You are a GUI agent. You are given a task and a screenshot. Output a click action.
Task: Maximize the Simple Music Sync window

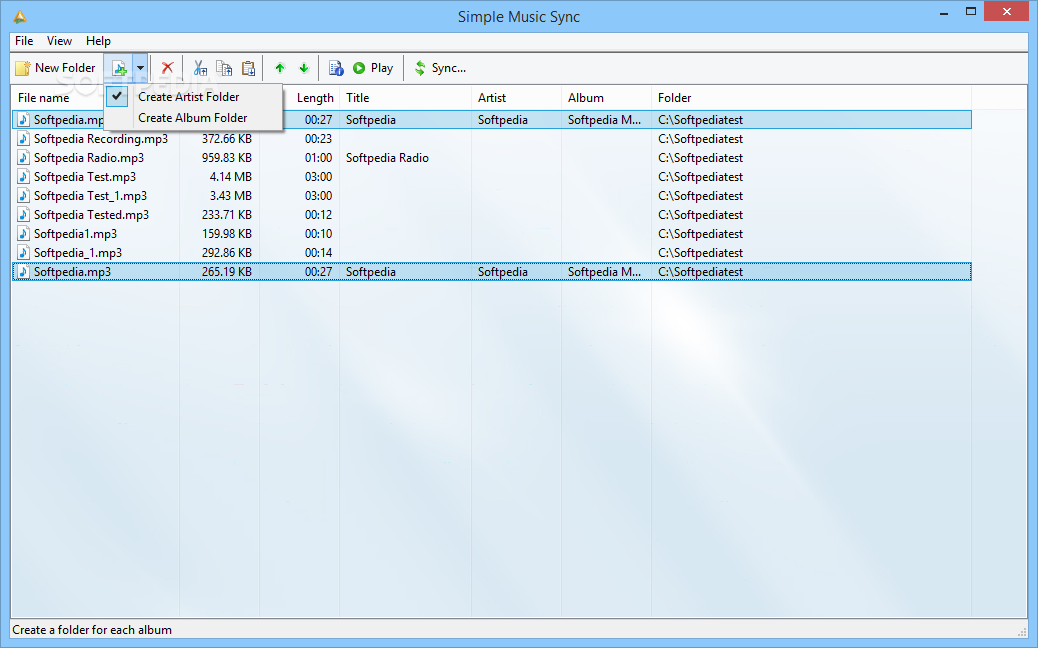click(970, 11)
